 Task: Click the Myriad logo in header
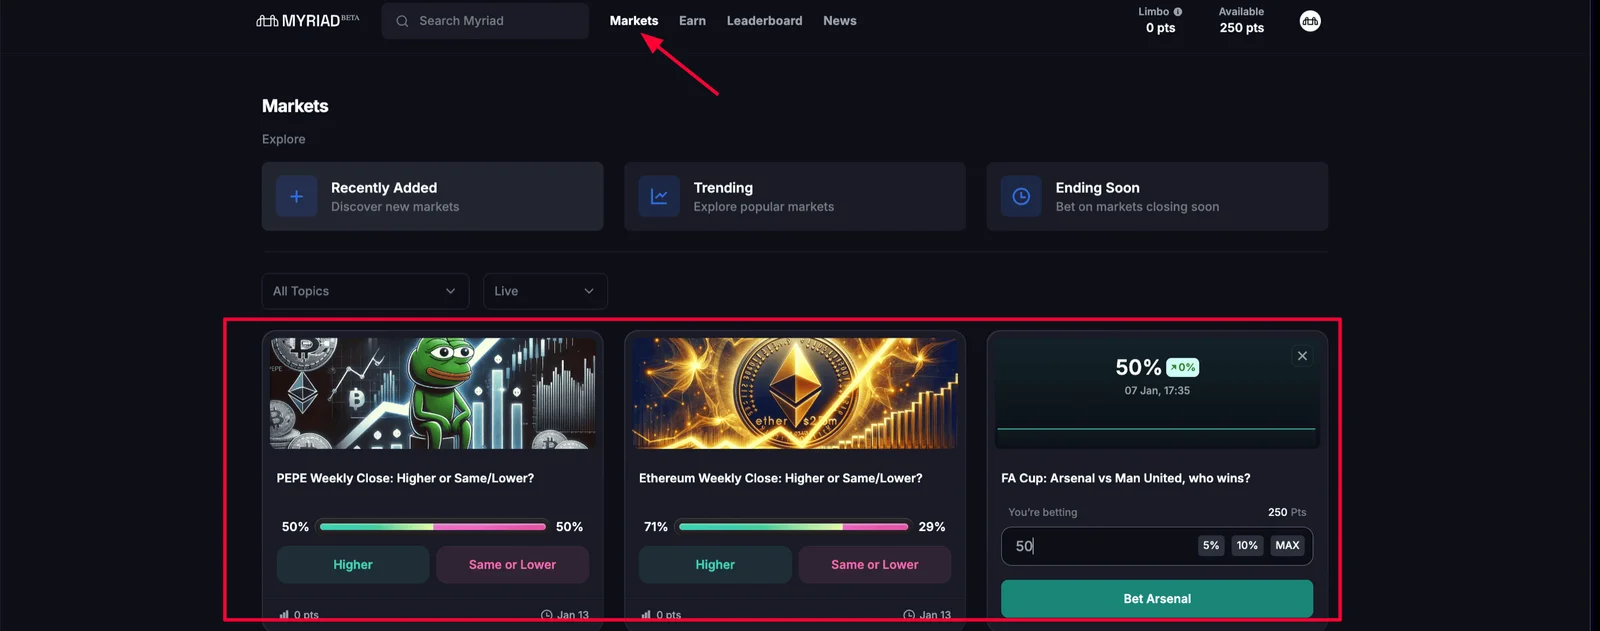(307, 20)
